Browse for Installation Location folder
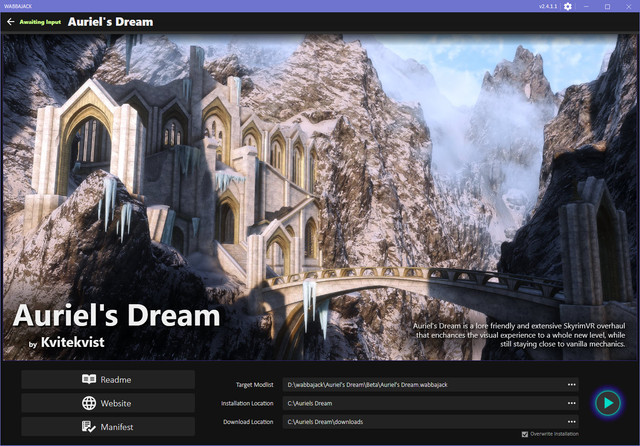The image size is (640, 446). click(571, 403)
